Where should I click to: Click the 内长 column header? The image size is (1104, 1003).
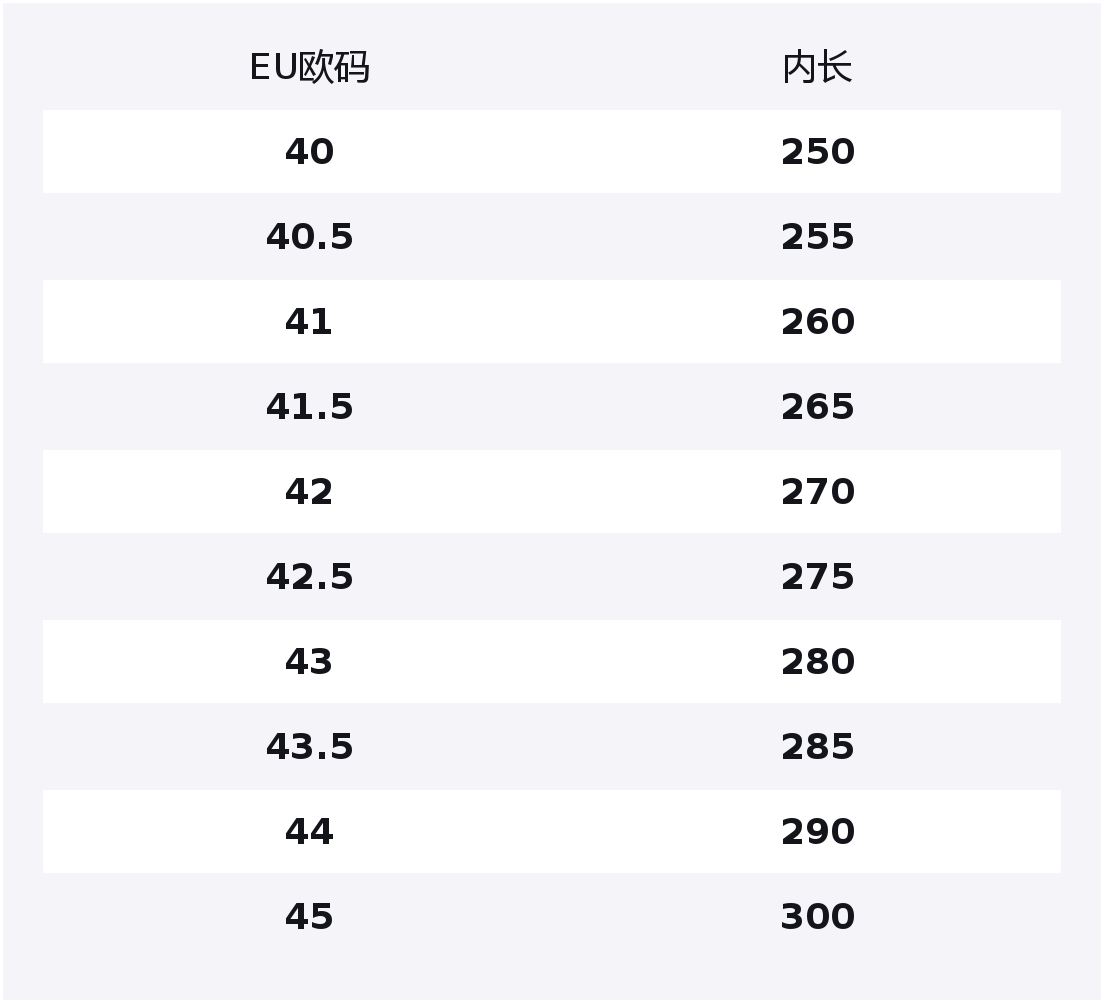click(817, 68)
